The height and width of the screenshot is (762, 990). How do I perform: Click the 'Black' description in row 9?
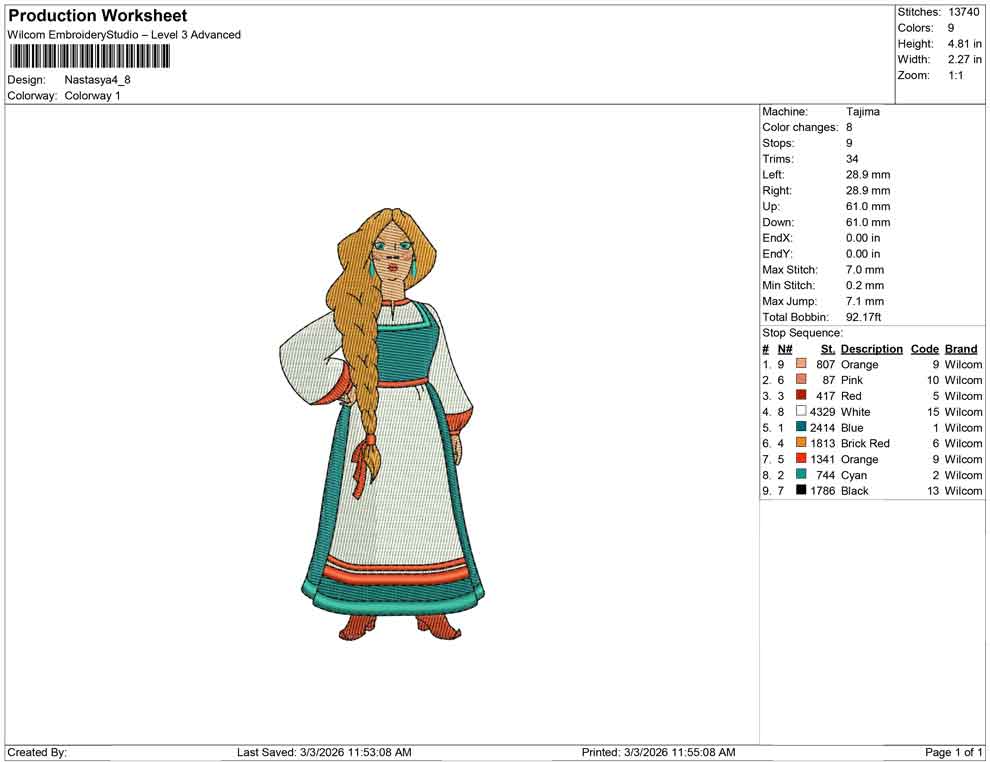pyautogui.click(x=854, y=491)
